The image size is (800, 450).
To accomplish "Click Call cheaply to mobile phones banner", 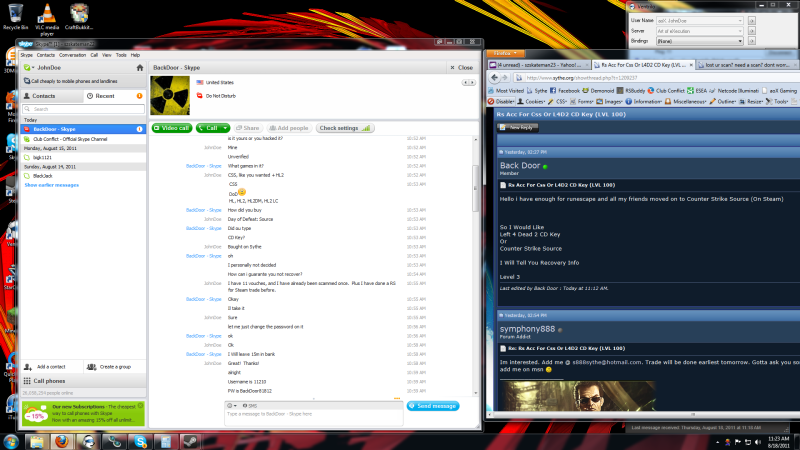I will pyautogui.click(x=83, y=81).
